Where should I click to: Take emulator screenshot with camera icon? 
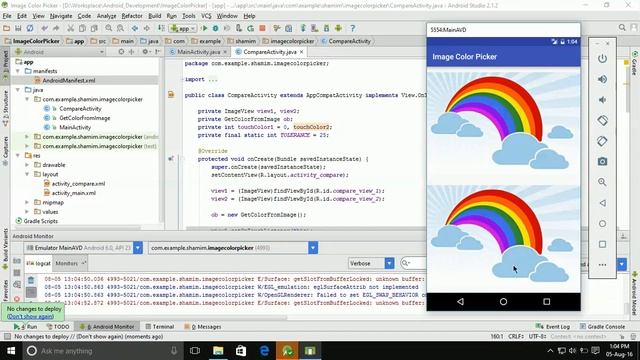click(x=602, y=162)
